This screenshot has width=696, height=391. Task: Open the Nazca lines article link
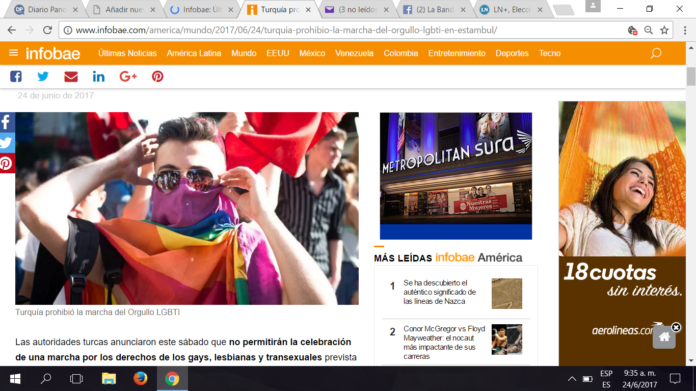click(439, 292)
